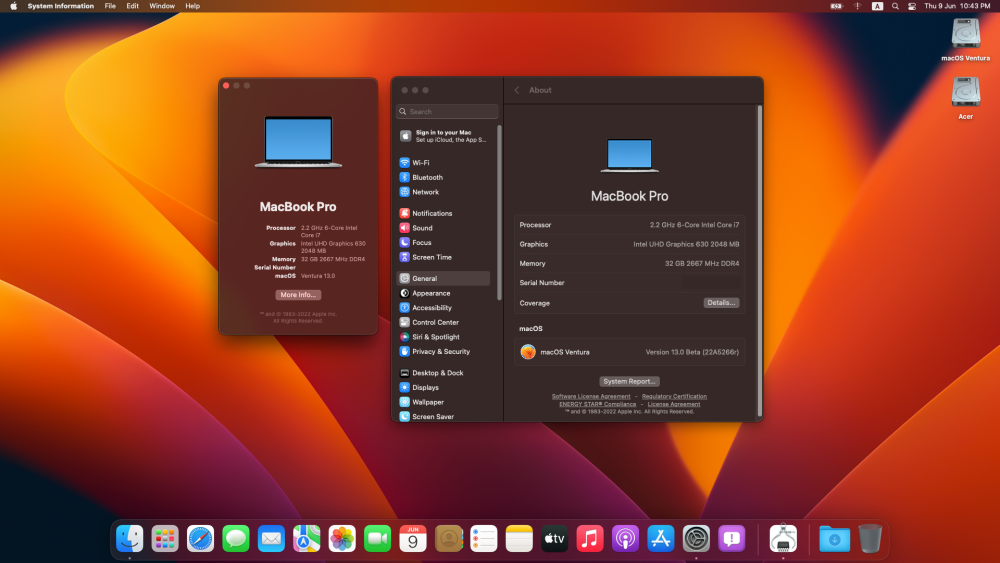Open Music from the Dock
Viewport: 1000px width, 563px height.
pos(590,539)
